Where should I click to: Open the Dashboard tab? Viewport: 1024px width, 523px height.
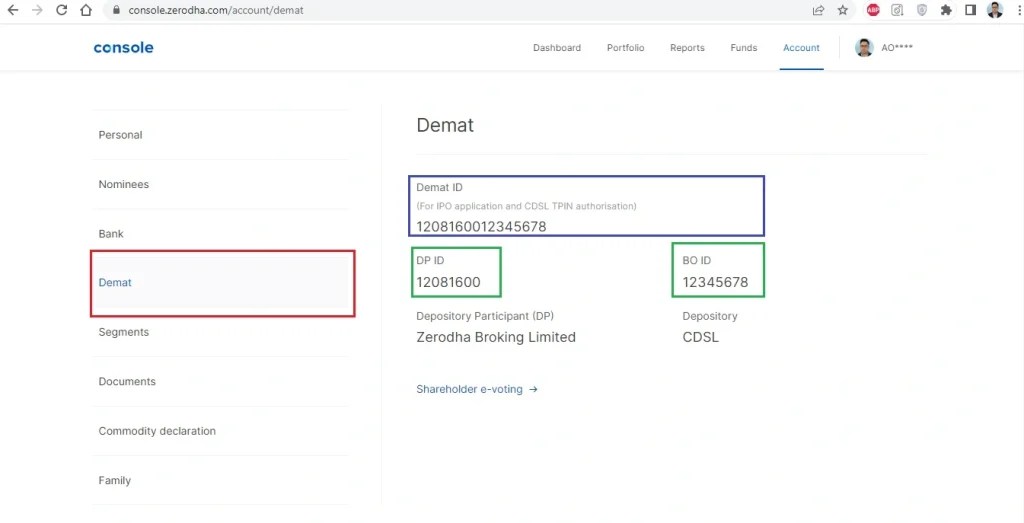point(556,48)
